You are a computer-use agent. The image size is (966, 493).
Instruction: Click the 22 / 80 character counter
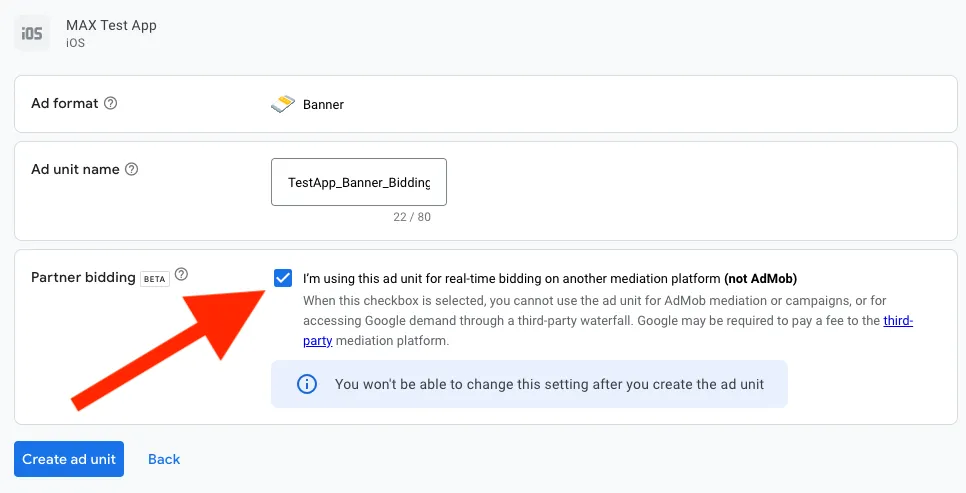[x=411, y=216]
